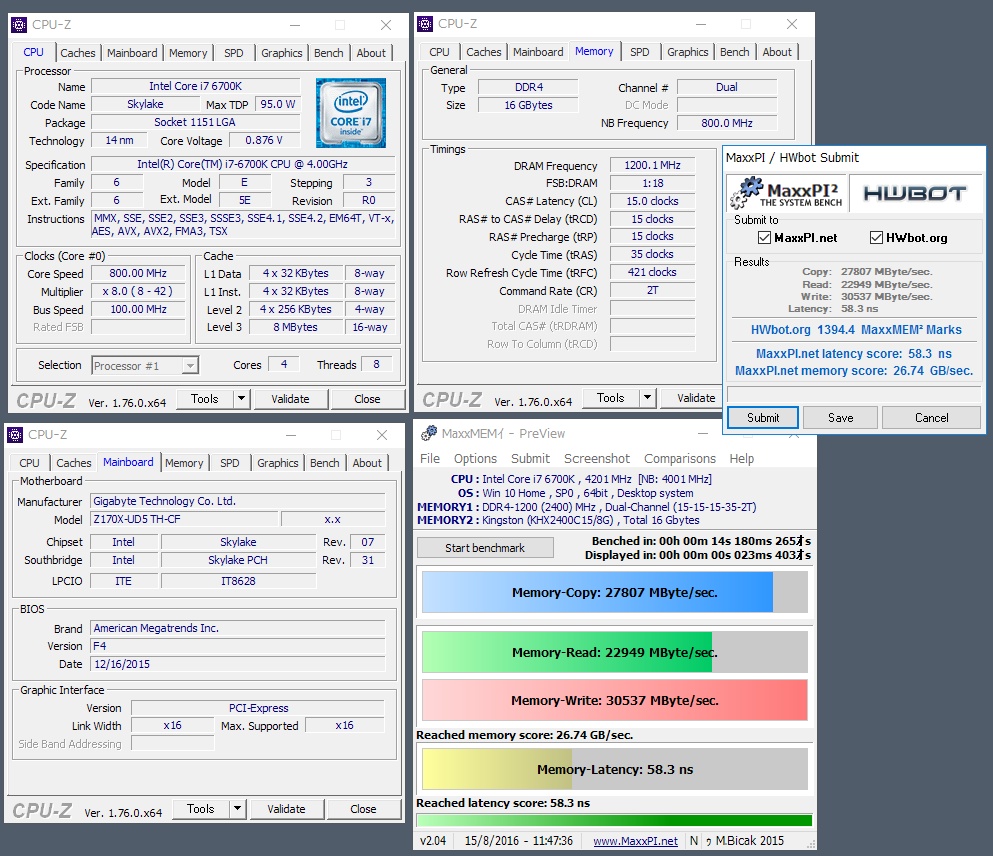Image resolution: width=993 pixels, height=856 pixels.
Task: Open Tools dropdown arrow in Mainboard tab window
Action: click(237, 809)
